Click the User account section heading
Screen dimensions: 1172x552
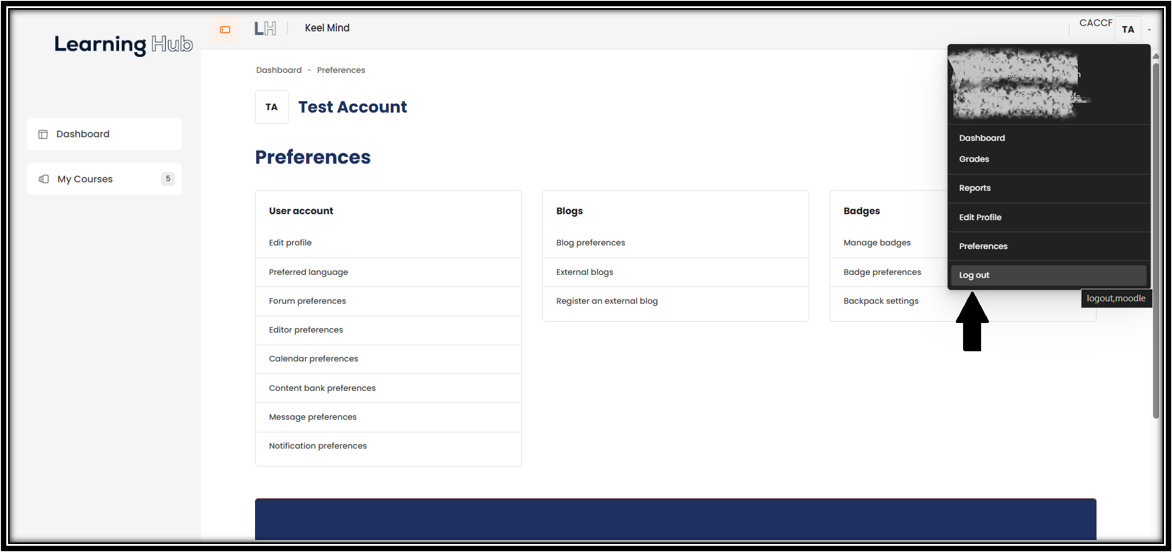[301, 211]
